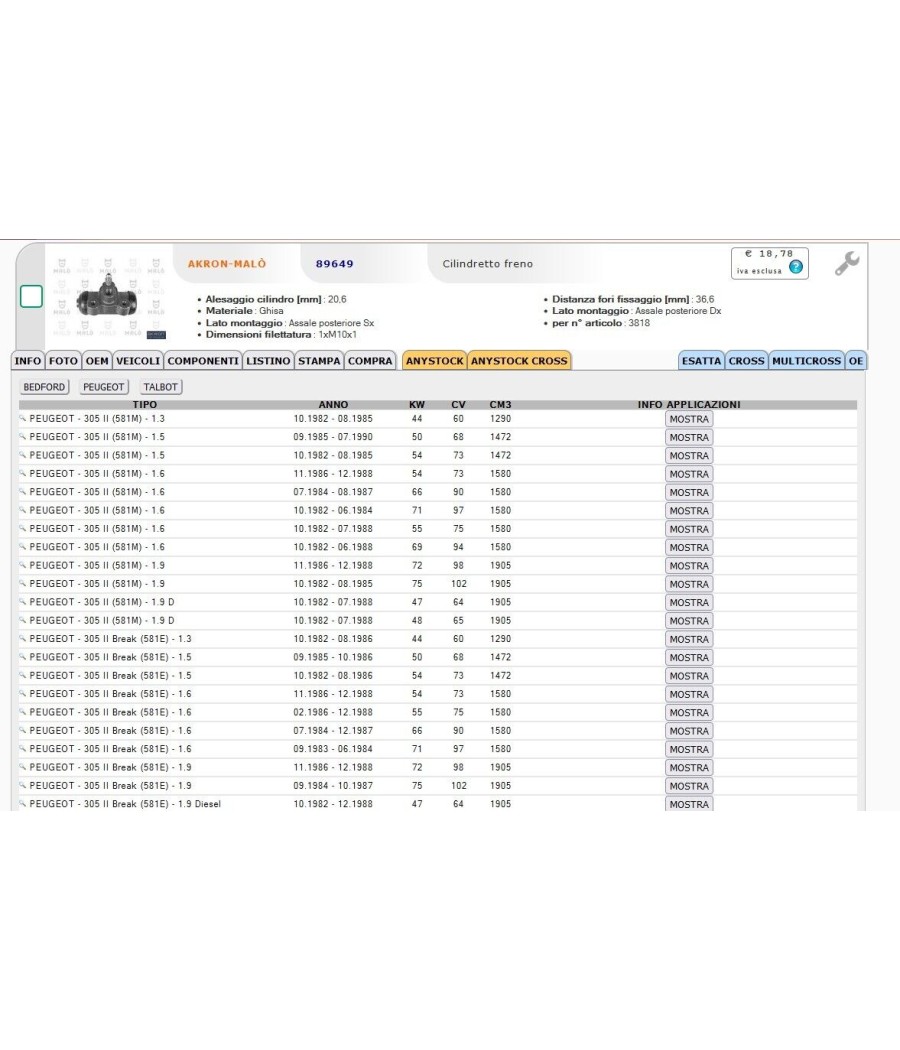Viewport: 900px width, 1050px height.
Task: Open the OEM tab
Action: [96, 360]
